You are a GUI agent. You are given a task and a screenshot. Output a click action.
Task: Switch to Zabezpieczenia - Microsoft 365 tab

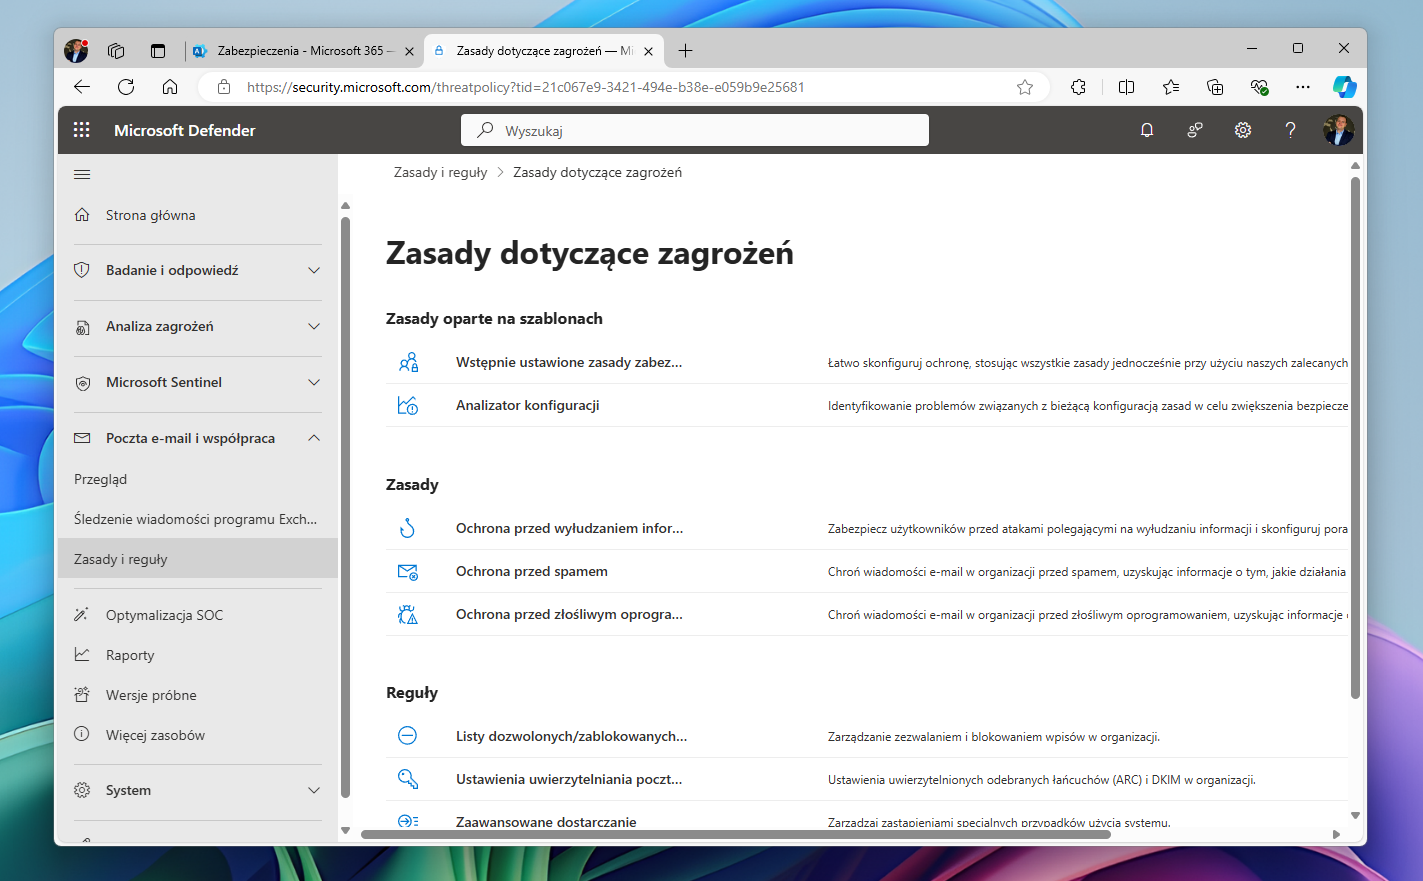(x=303, y=51)
